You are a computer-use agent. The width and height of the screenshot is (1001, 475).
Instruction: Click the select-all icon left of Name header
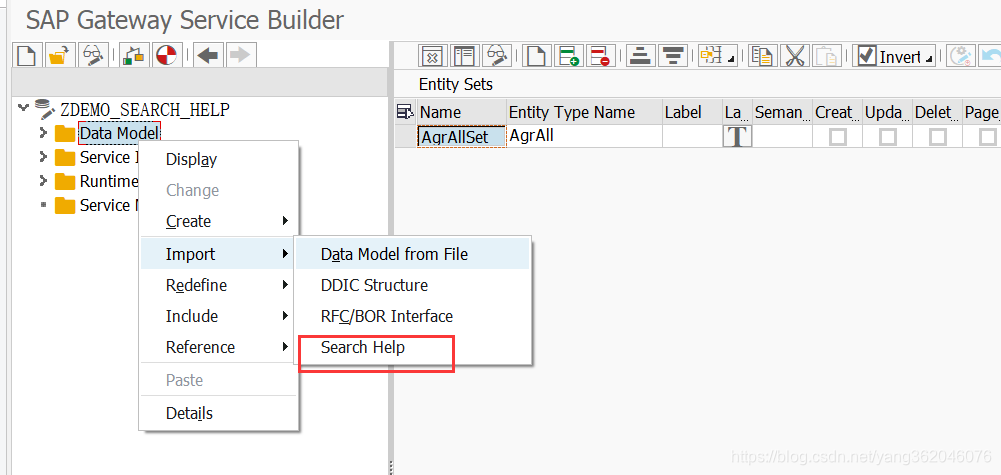coord(405,112)
